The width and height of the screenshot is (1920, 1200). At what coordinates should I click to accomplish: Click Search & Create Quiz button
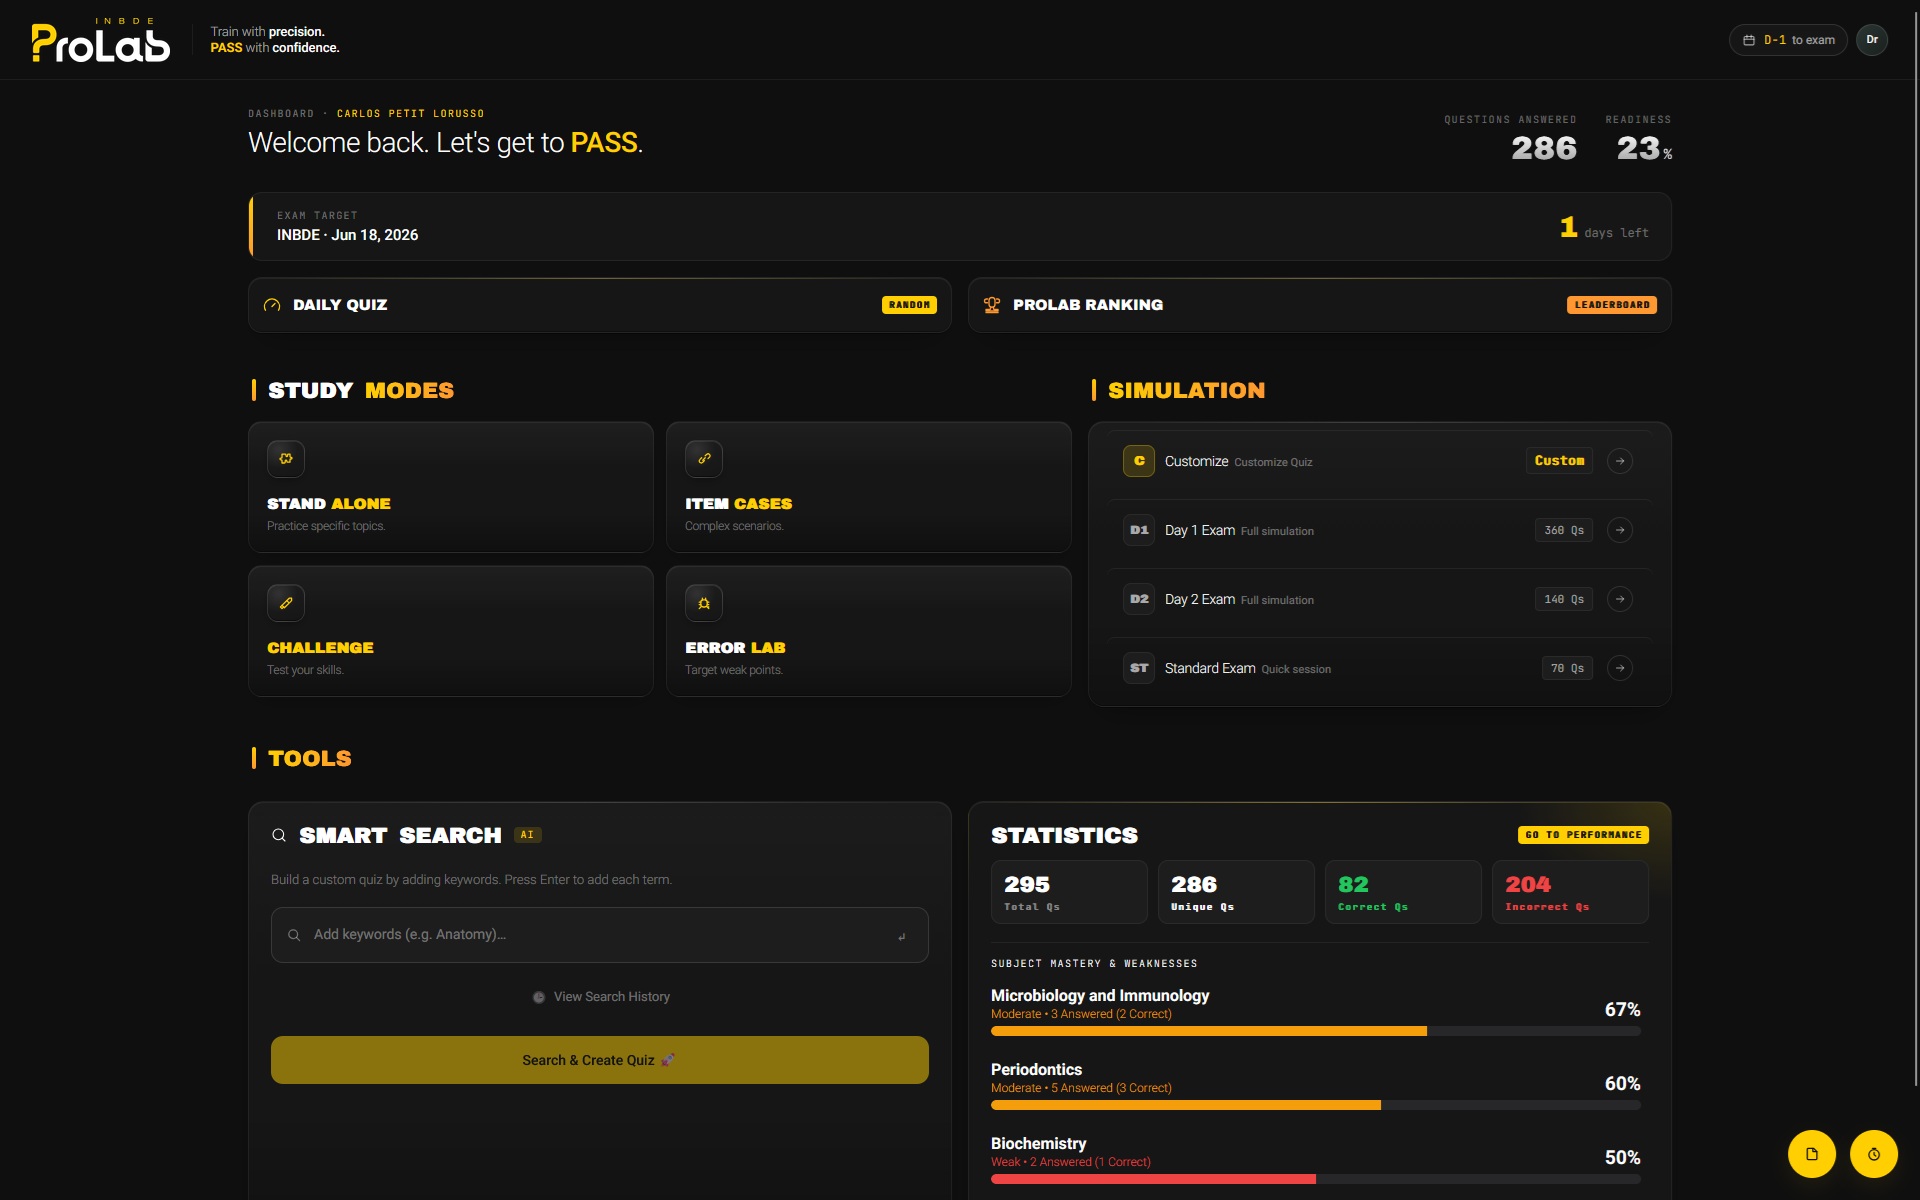coord(599,1060)
